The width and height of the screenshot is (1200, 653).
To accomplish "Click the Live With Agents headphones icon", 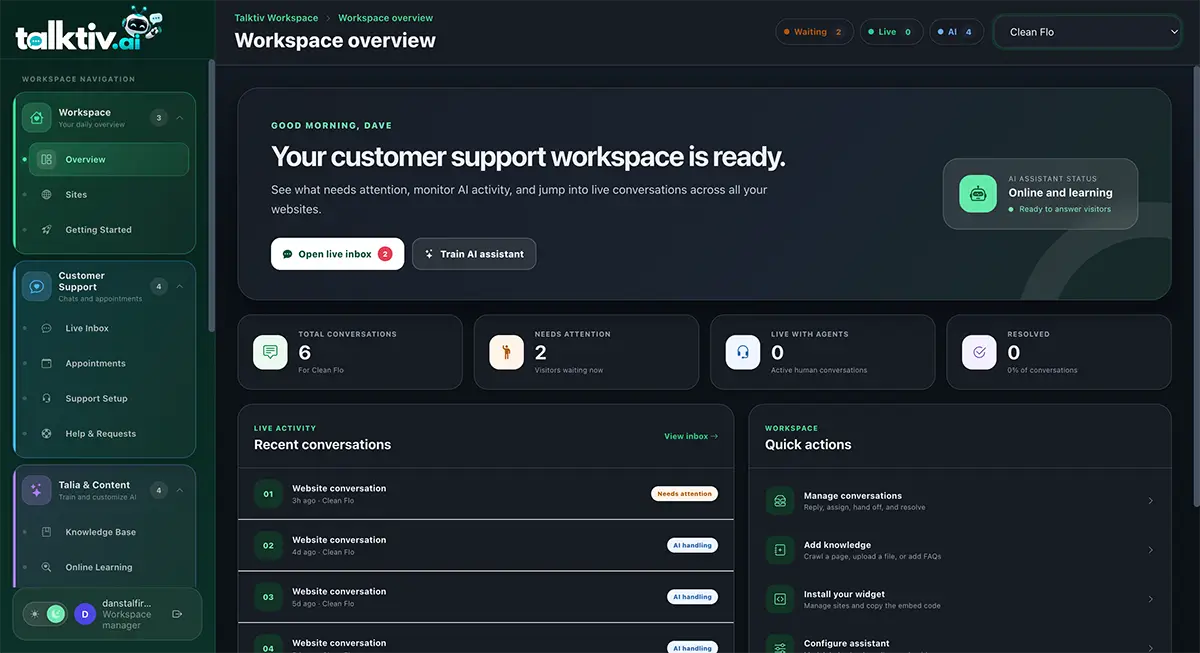I will (743, 352).
